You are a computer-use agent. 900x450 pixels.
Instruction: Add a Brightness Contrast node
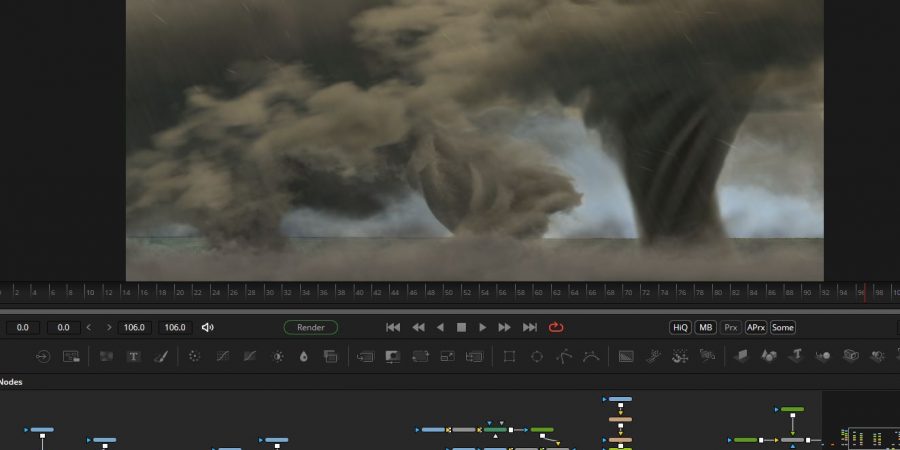tap(277, 356)
